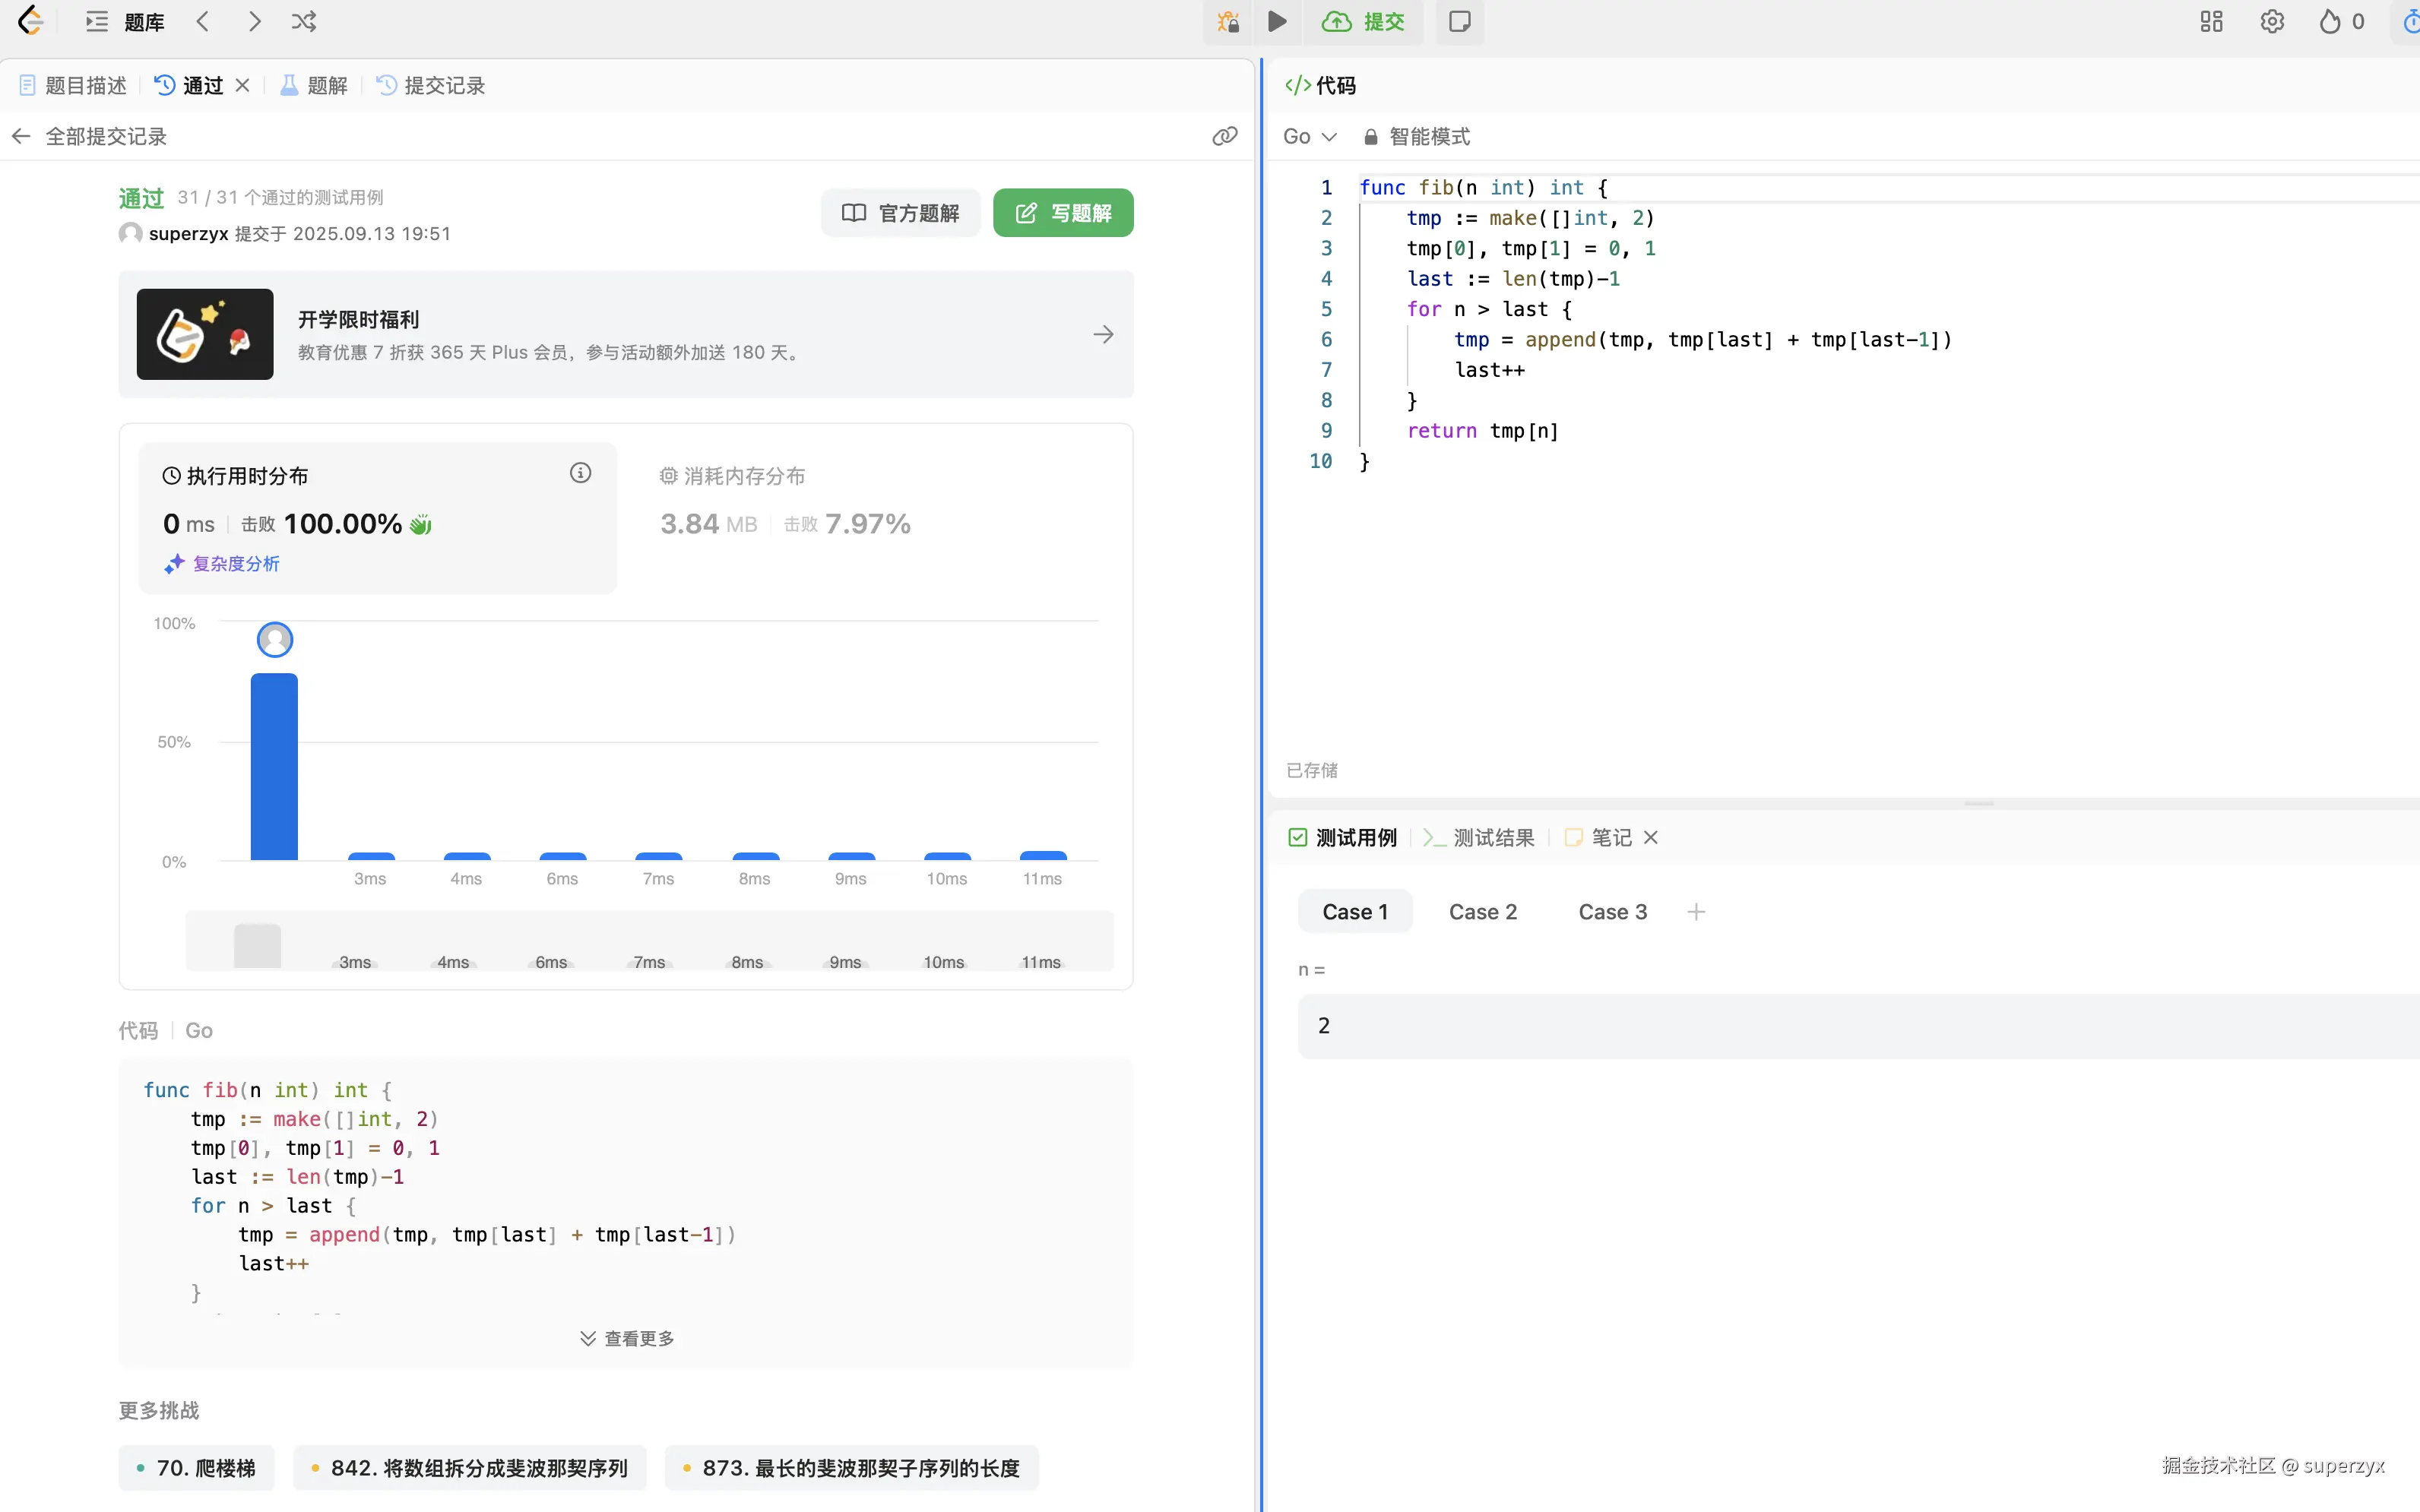This screenshot has height=1512, width=2420.
Task: Copy the submission link icon
Action: point(1224,136)
